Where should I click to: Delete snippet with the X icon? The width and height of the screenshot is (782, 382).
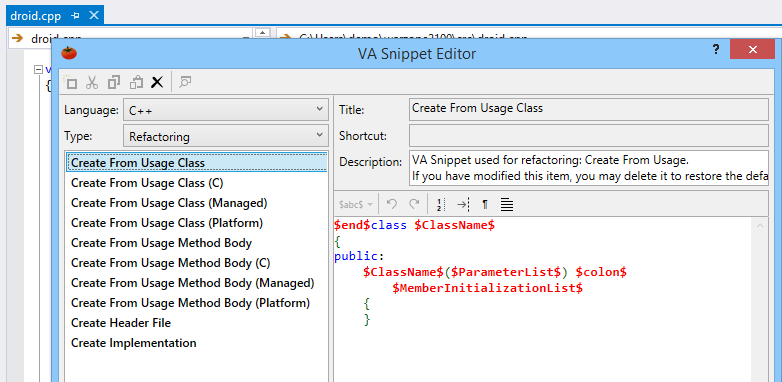coord(157,82)
